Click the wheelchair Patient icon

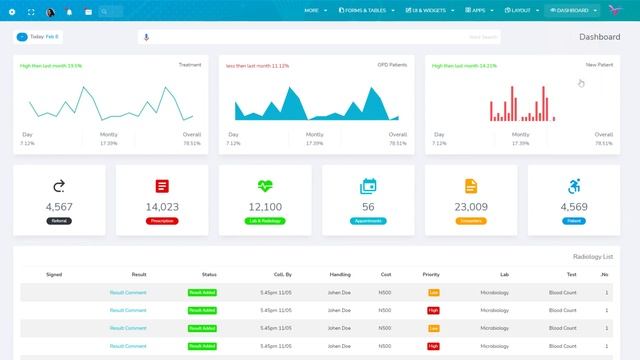(x=574, y=186)
